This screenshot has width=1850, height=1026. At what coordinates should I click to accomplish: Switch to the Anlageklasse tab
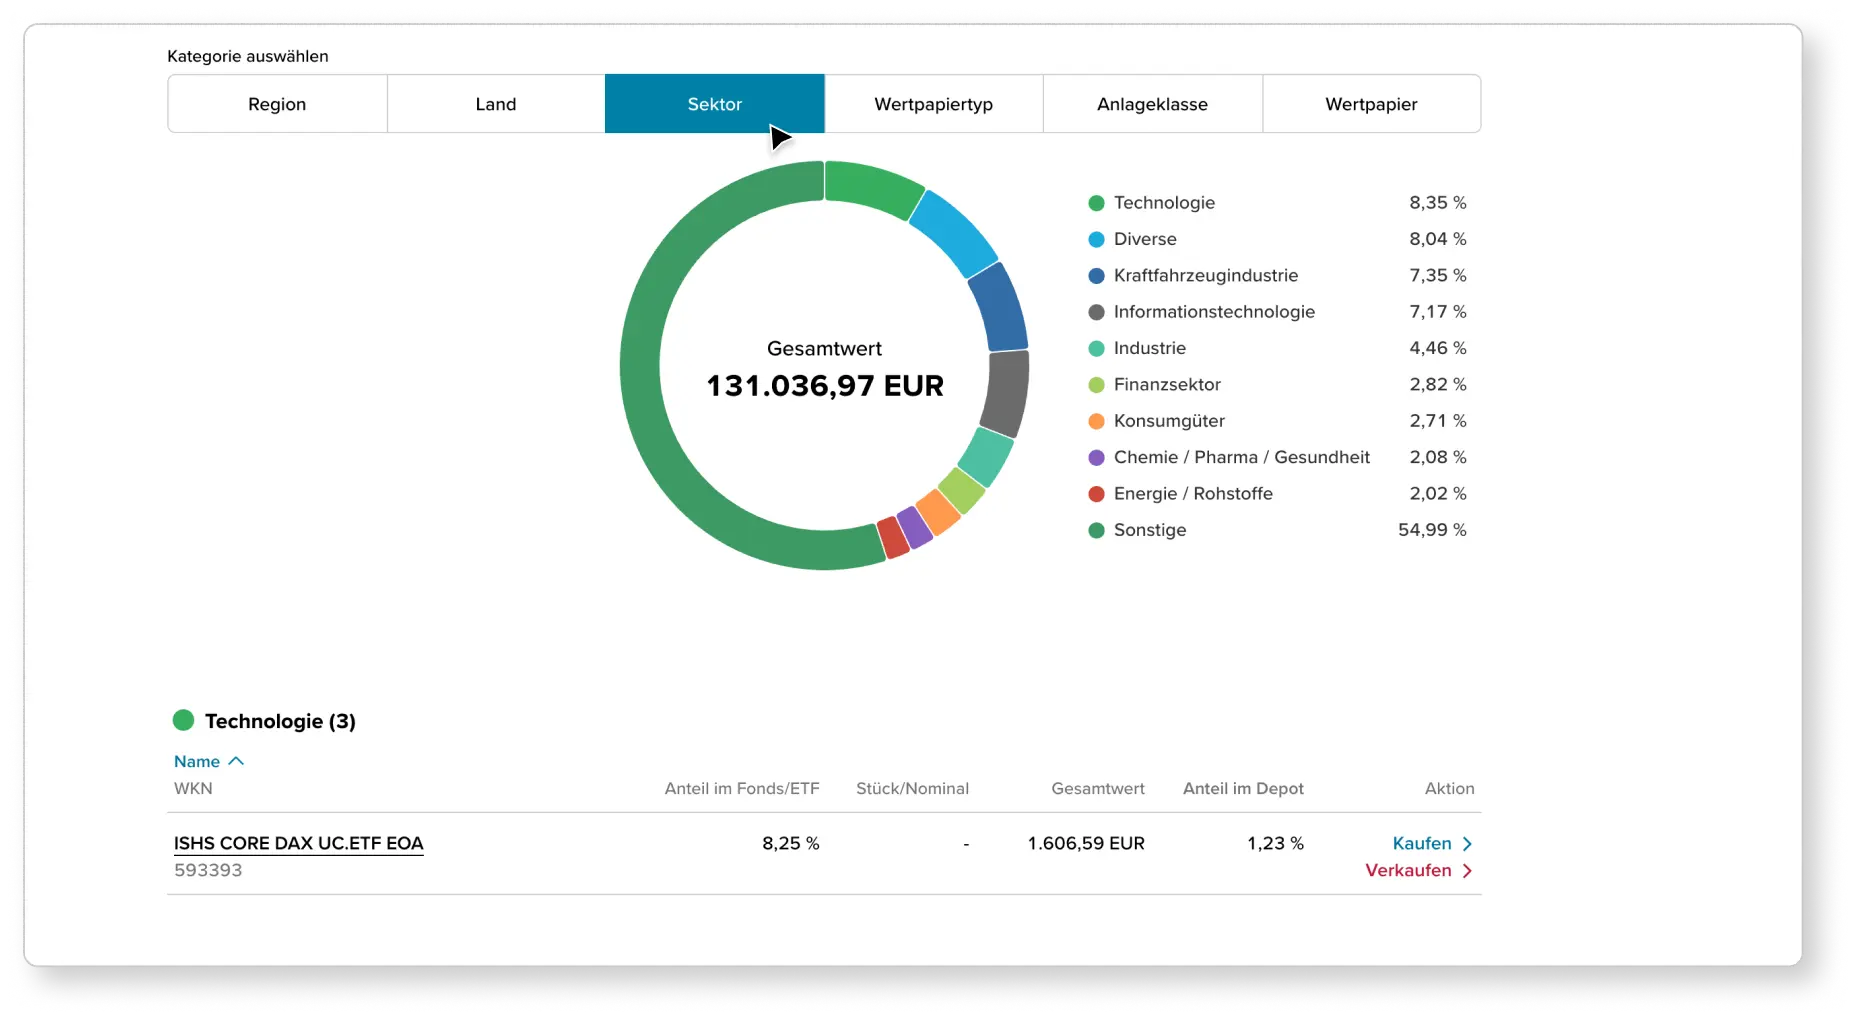point(1152,103)
